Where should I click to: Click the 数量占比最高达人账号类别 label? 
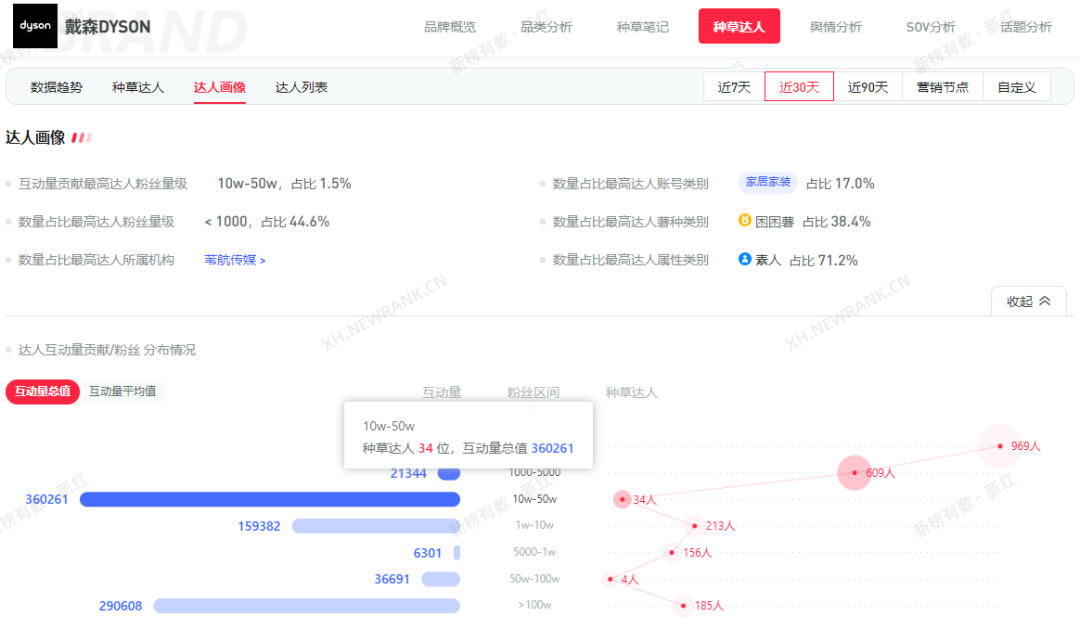click(630, 184)
